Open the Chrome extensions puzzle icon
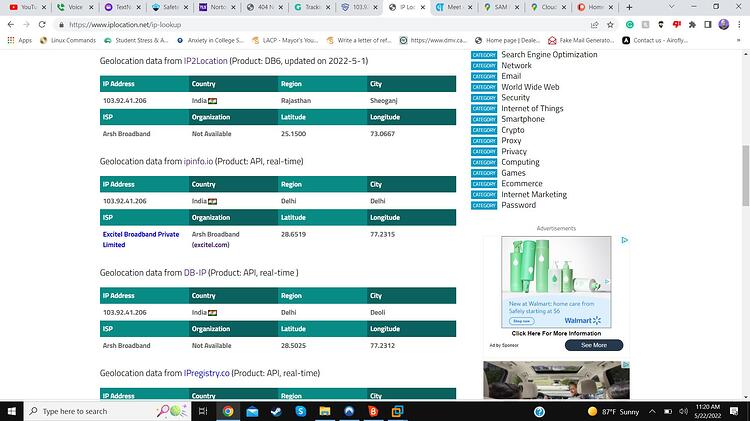 point(692,24)
